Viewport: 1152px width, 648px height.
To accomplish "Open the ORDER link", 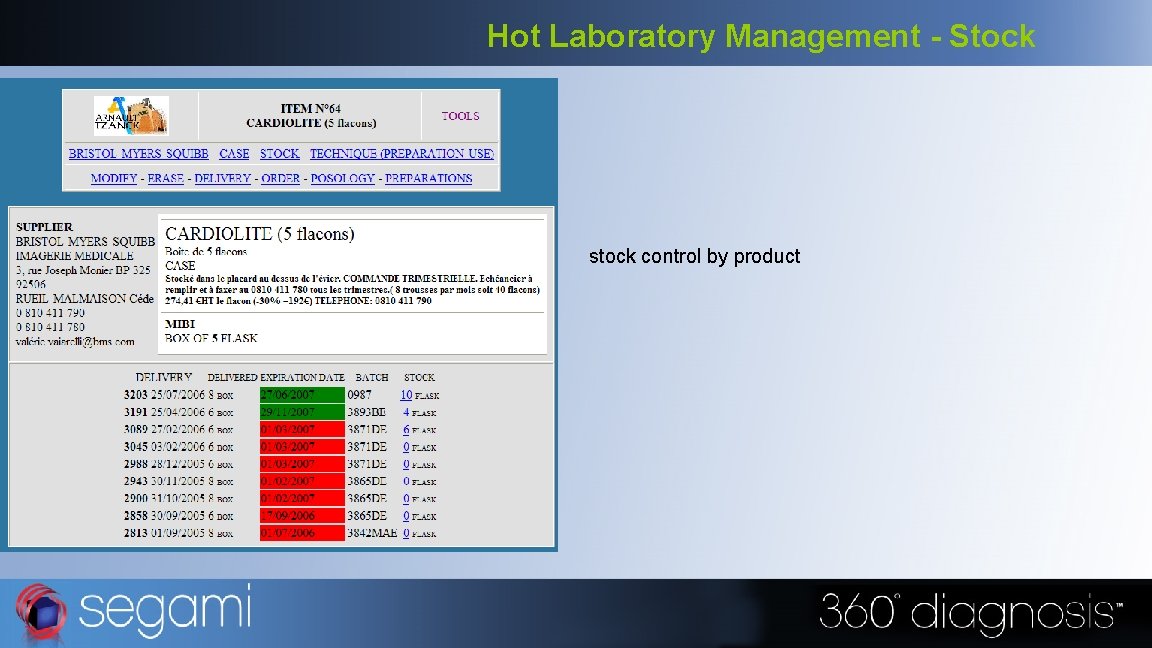I will pyautogui.click(x=281, y=179).
